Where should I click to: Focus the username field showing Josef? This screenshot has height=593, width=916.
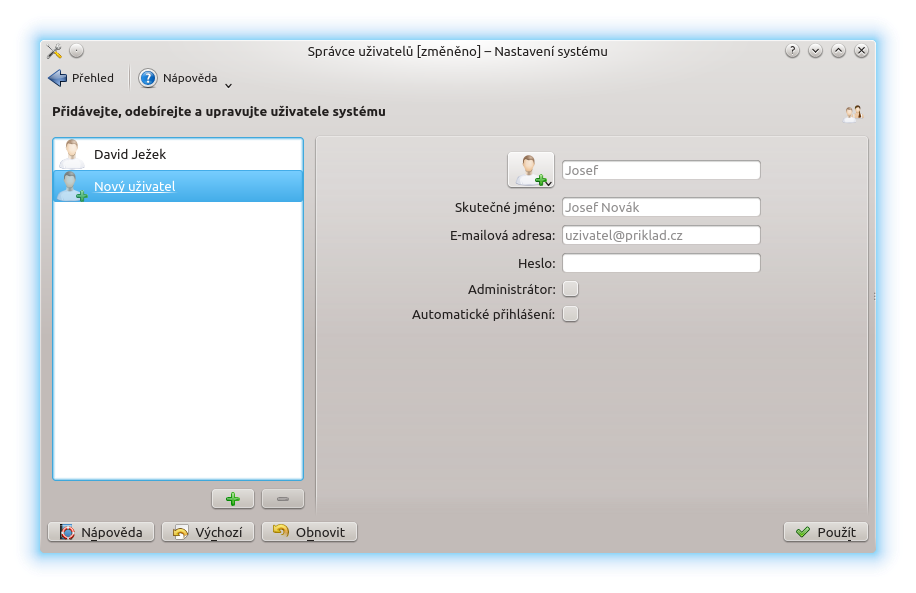661,170
